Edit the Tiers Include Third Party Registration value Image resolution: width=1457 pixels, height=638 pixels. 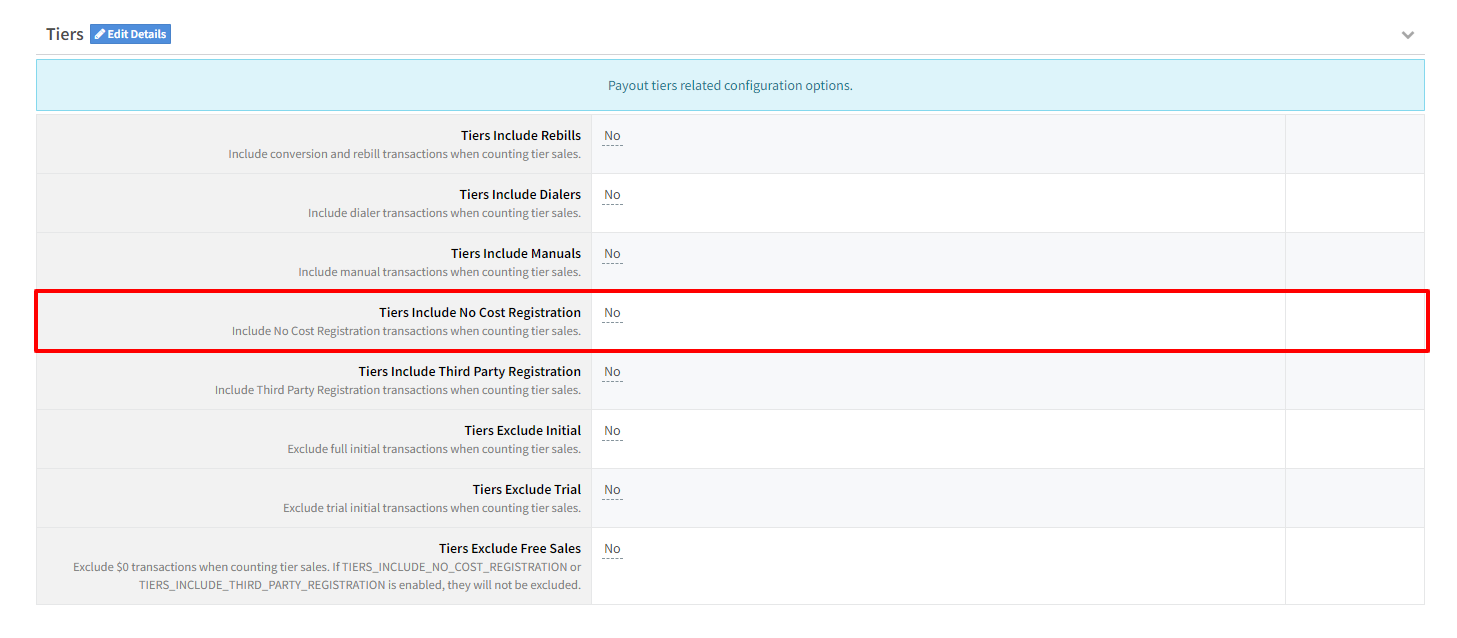tap(612, 372)
